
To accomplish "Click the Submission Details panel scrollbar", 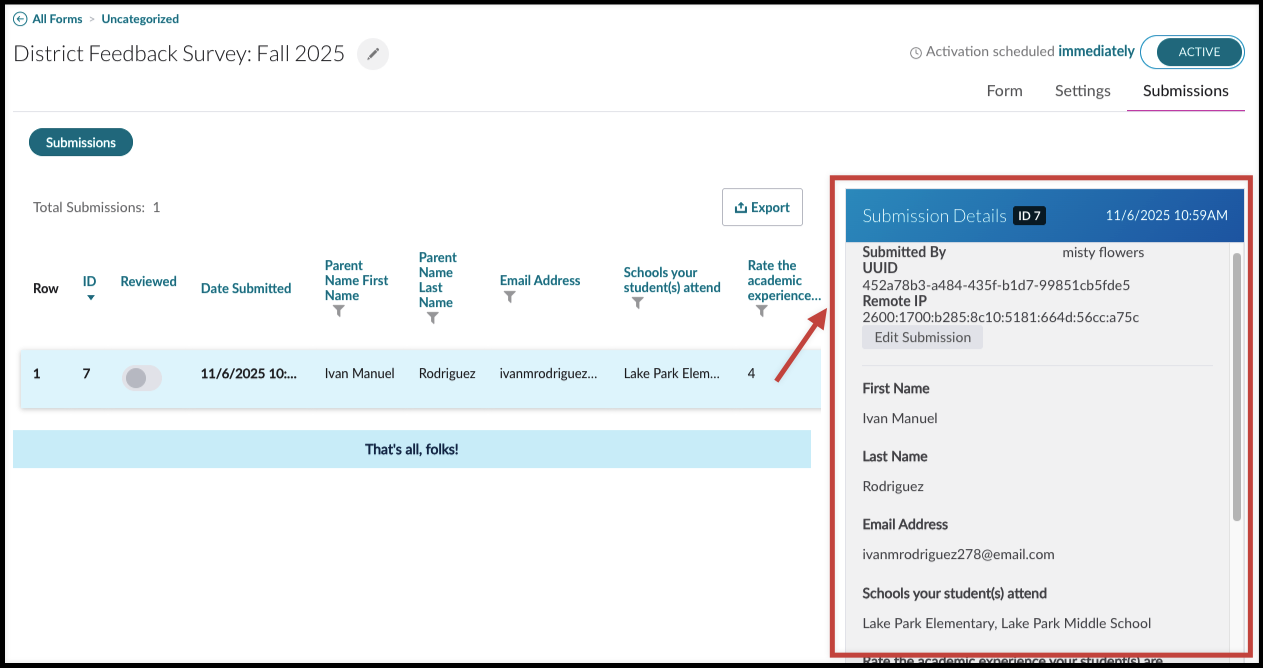I will 1237,385.
